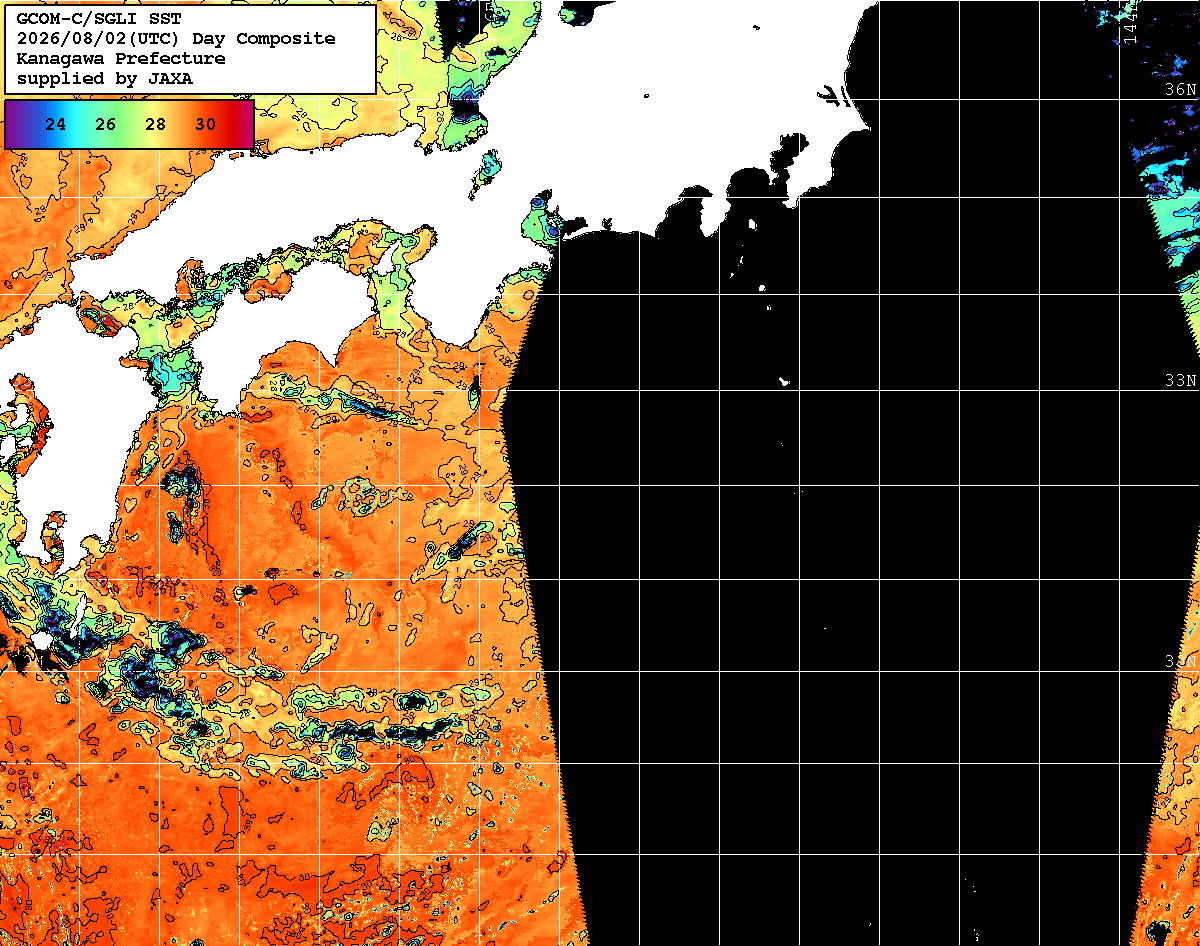Click the 30 label on the color scale
This screenshot has height=946, width=1200.
pos(206,125)
